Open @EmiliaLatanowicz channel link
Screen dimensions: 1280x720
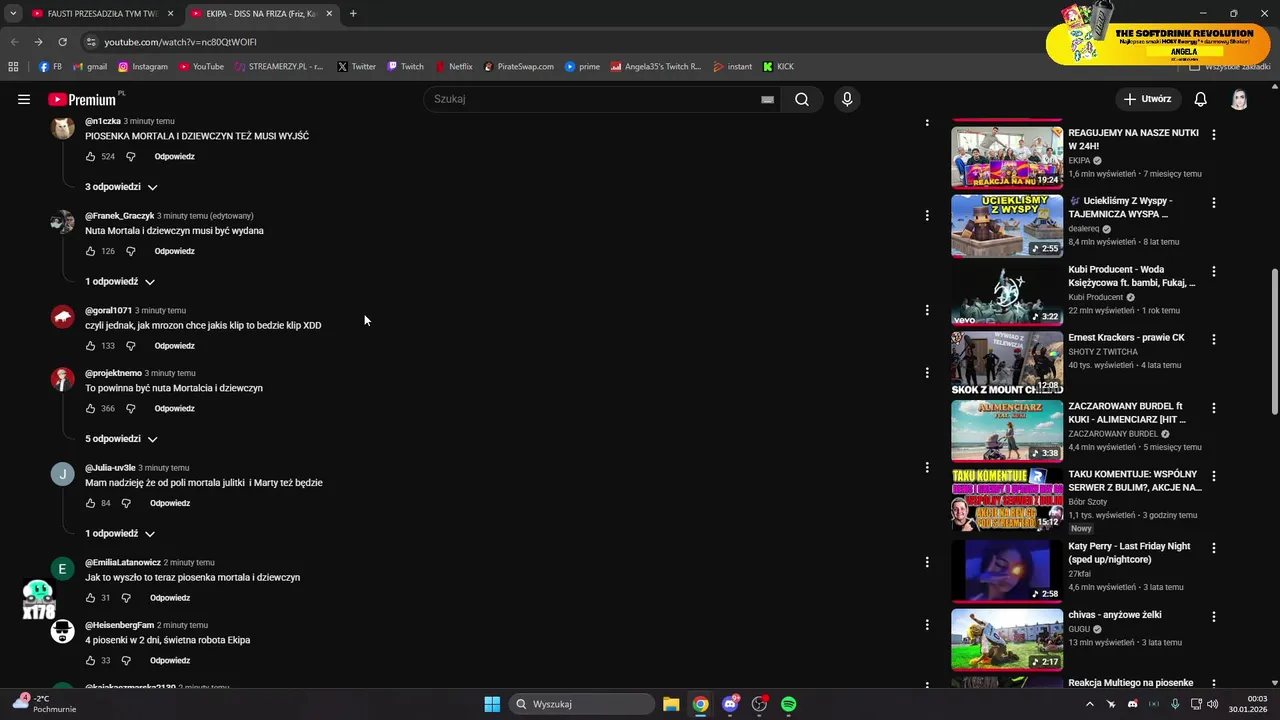tap(123, 562)
